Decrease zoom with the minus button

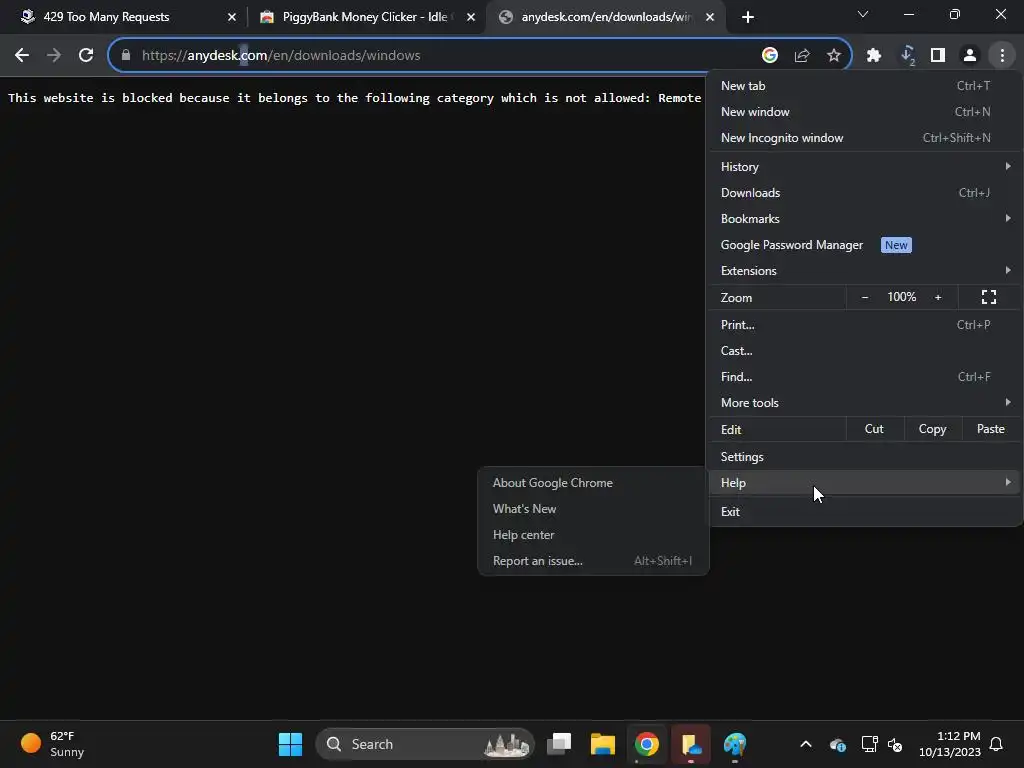point(865,297)
